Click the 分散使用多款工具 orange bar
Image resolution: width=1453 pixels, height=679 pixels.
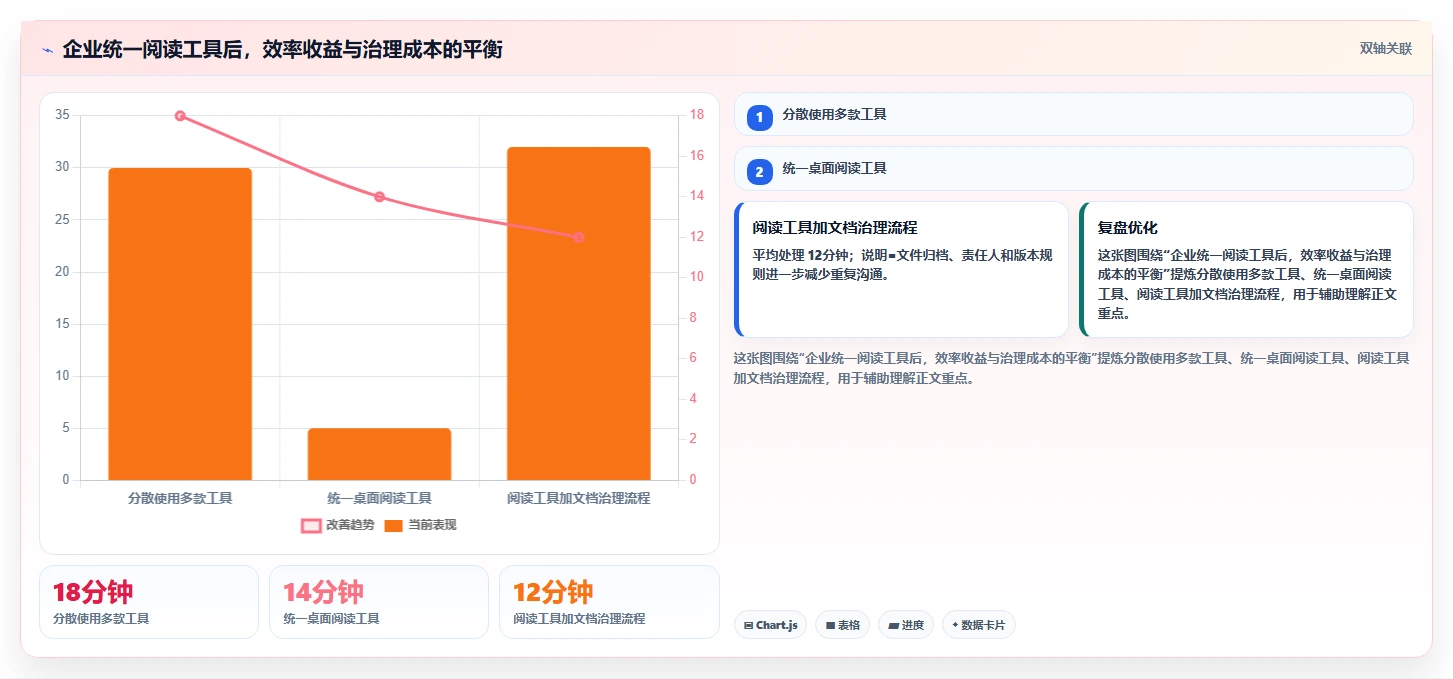tap(180, 324)
